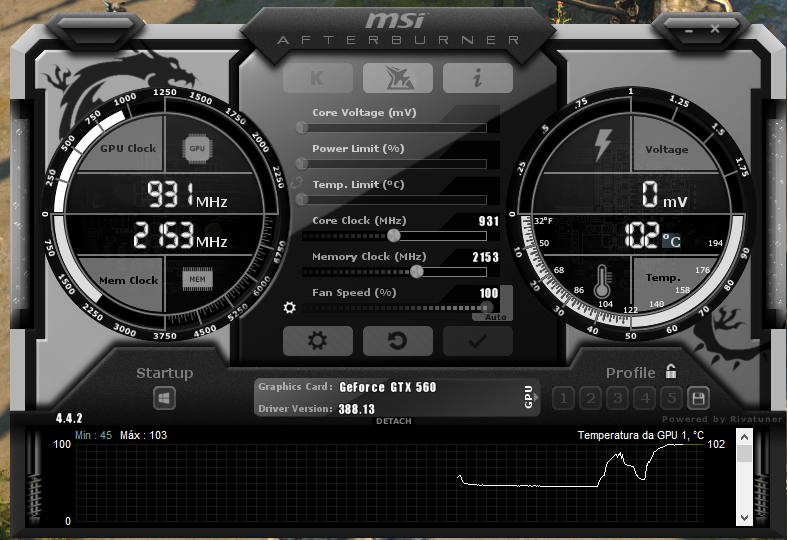This screenshot has width=788, height=540.
Task: Toggle Auto fan speed button
Action: pyautogui.click(x=496, y=317)
